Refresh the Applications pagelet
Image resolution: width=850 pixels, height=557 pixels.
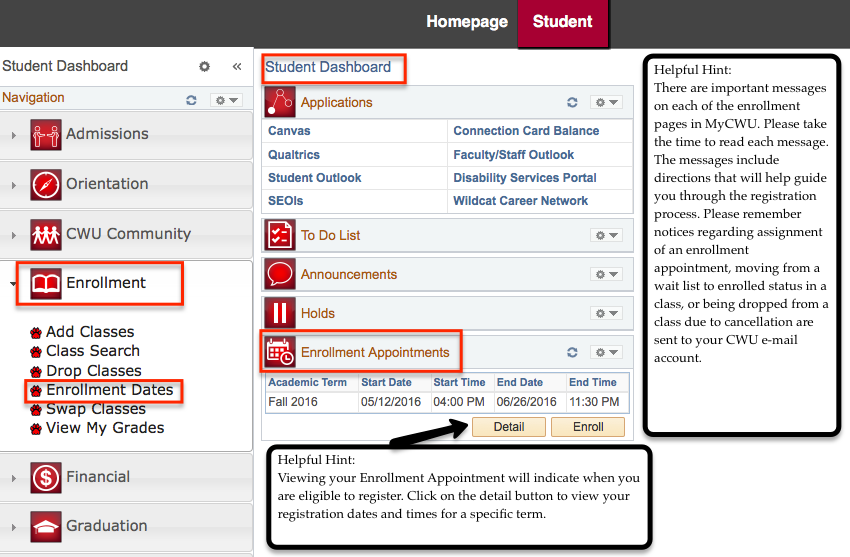(x=572, y=102)
